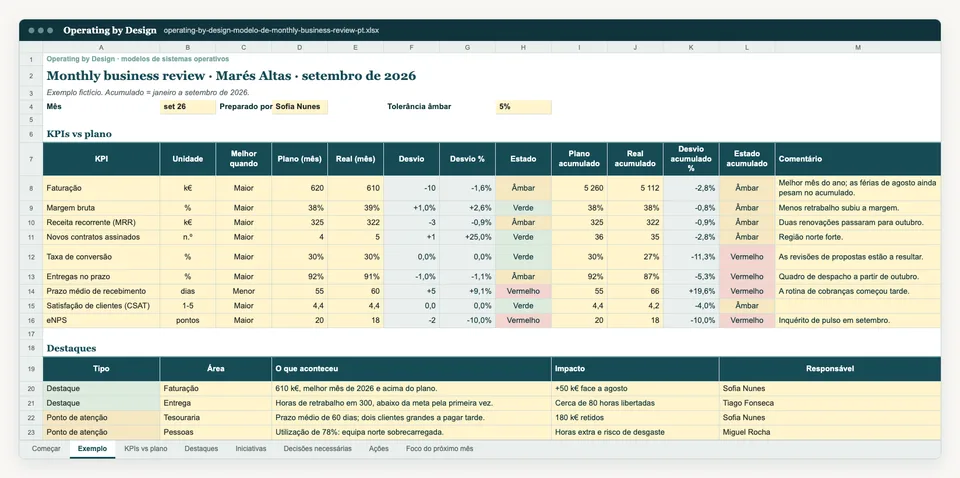Select the 'Prazo médio de recebimento' cell
Image resolution: width=960 pixels, height=478 pixels.
101,291
